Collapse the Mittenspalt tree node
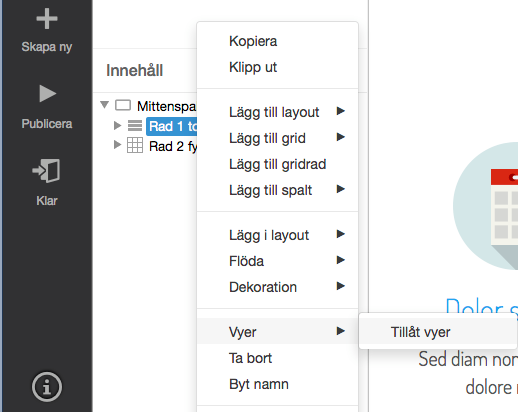Image resolution: width=518 pixels, height=412 pixels. 104,105
